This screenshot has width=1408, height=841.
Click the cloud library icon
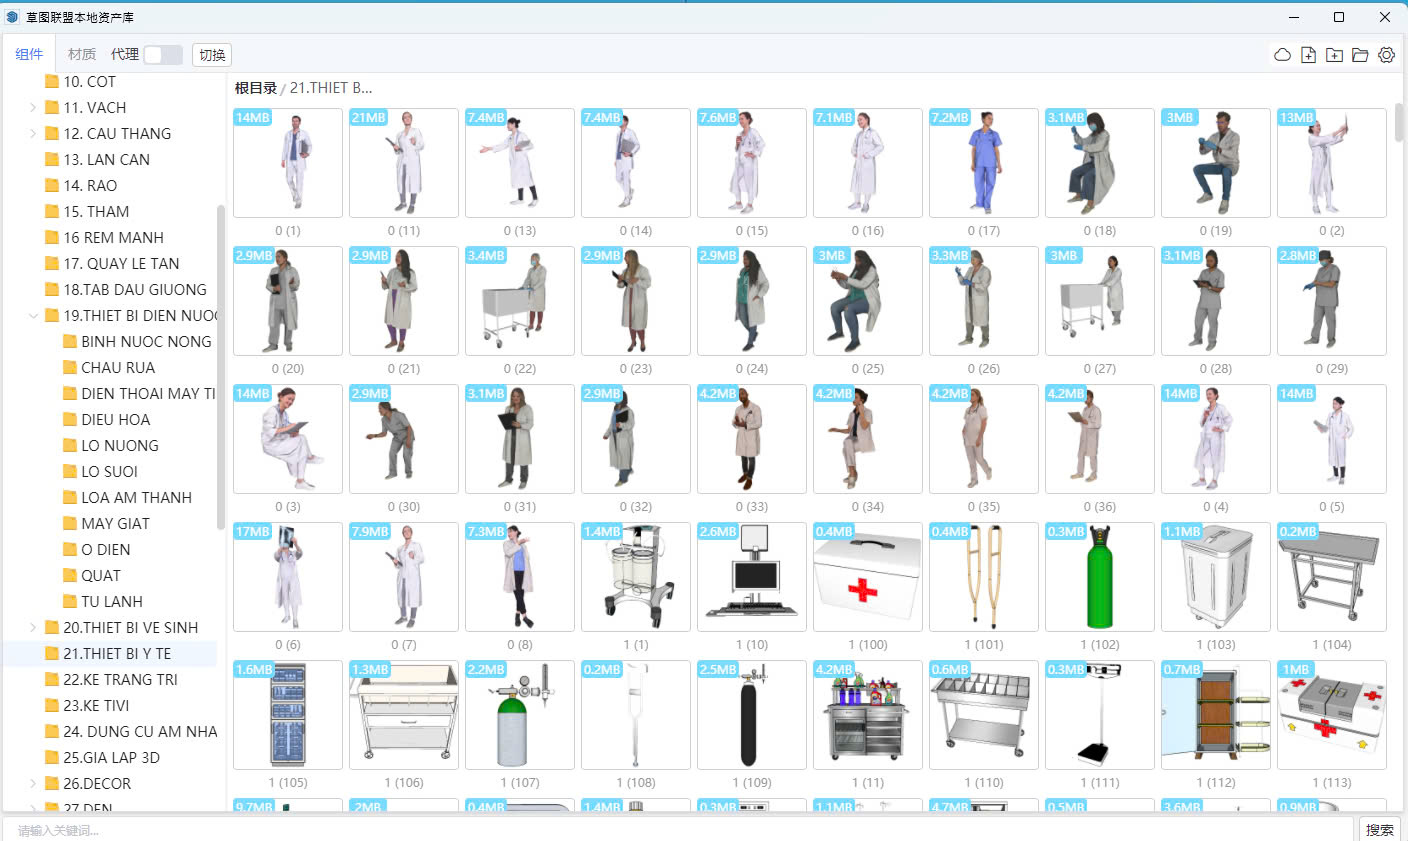(x=1282, y=55)
